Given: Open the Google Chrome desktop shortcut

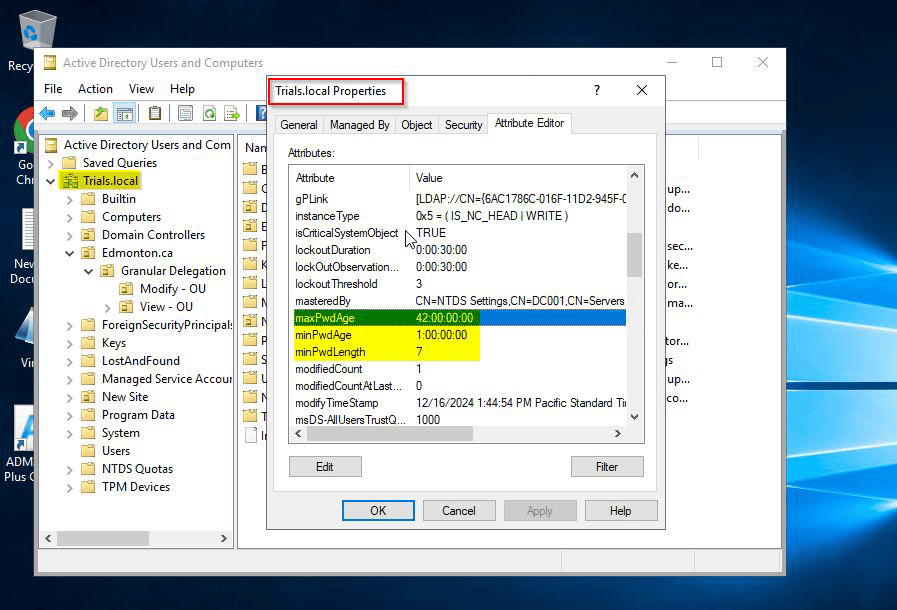Looking at the screenshot, I should click(x=24, y=130).
